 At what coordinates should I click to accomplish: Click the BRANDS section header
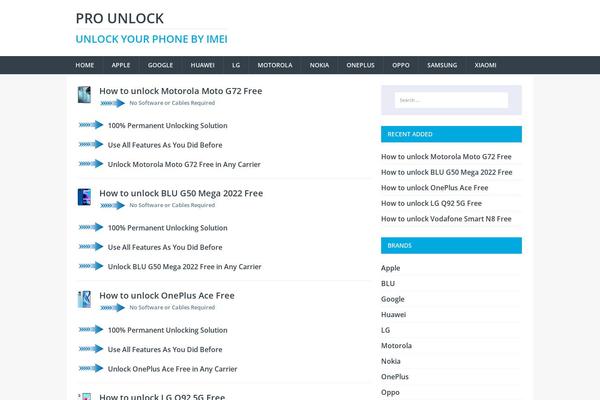pos(451,245)
